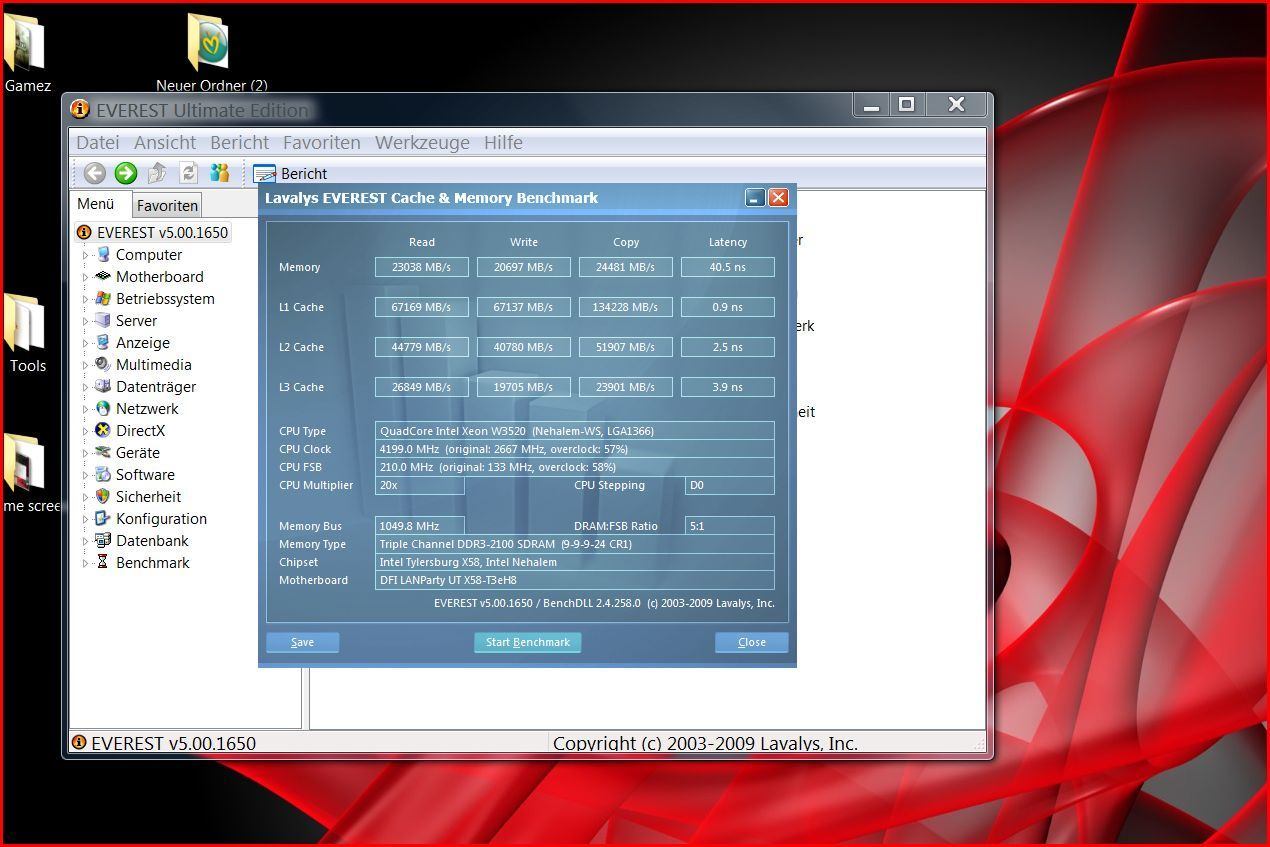The width and height of the screenshot is (1270, 847).
Task: Click the users toolbar icon
Action: (219, 173)
